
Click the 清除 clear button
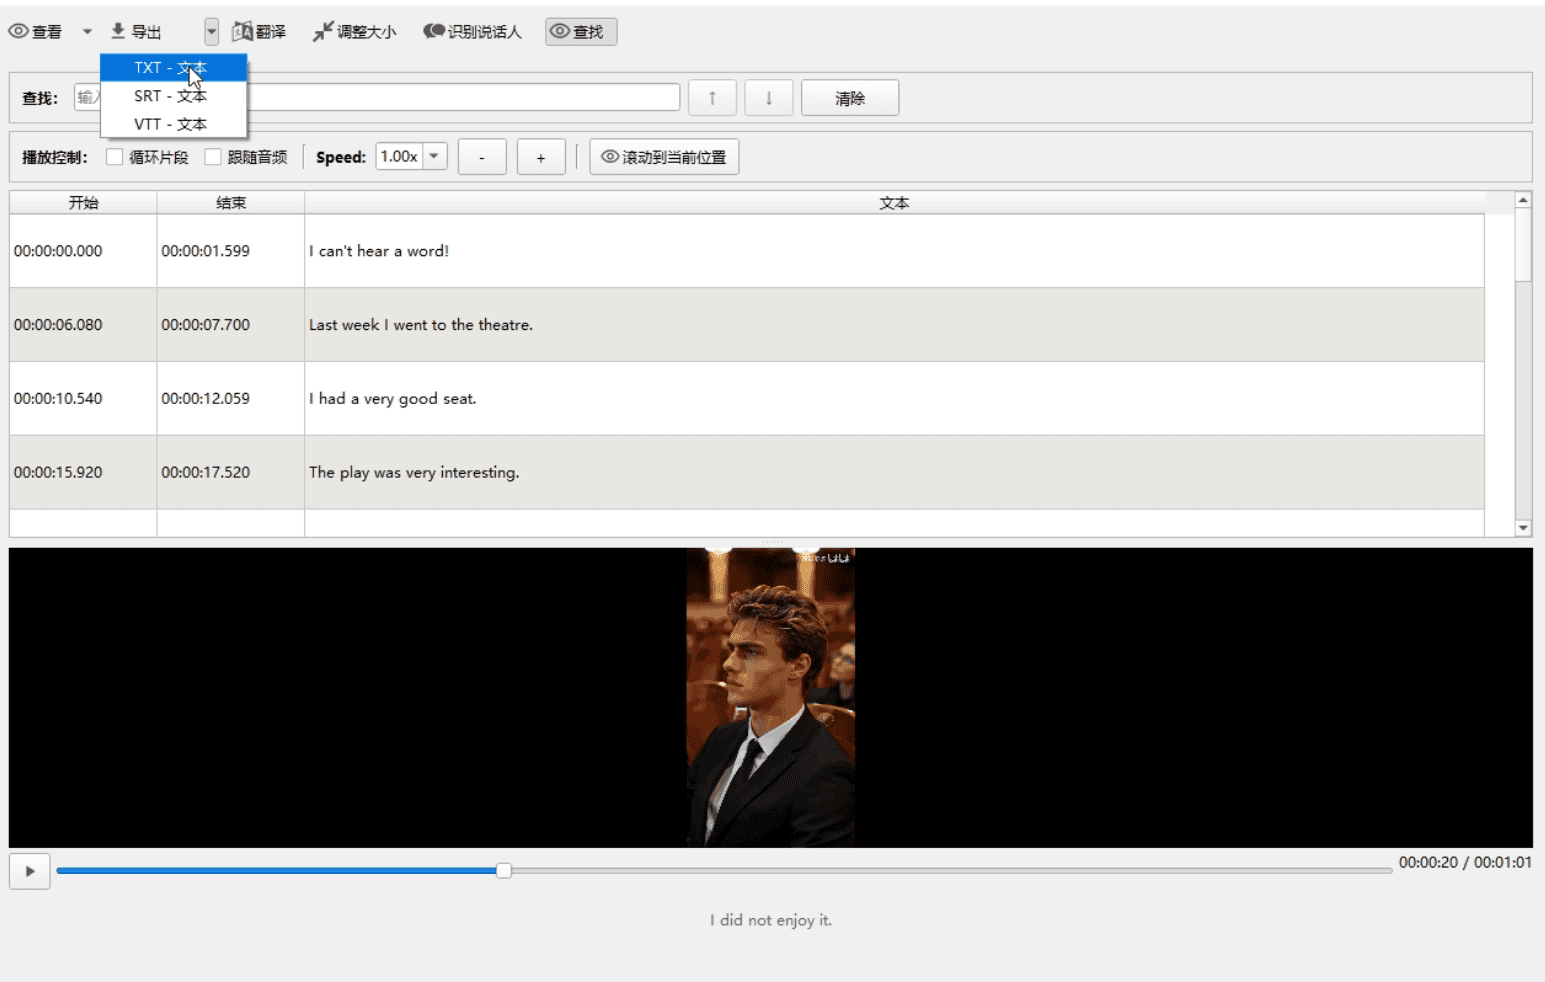(x=850, y=98)
